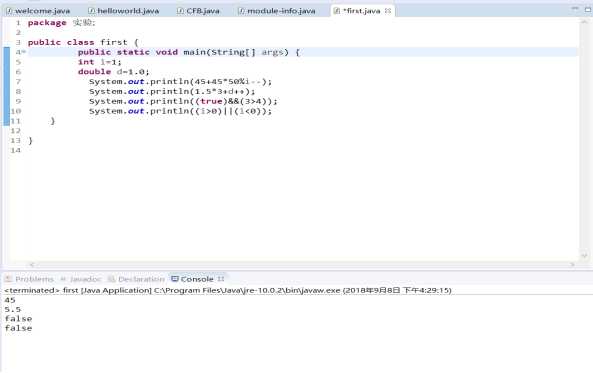Click the 'int i=1;' statement
Viewport: 593px width, 373px height.
pos(99,62)
